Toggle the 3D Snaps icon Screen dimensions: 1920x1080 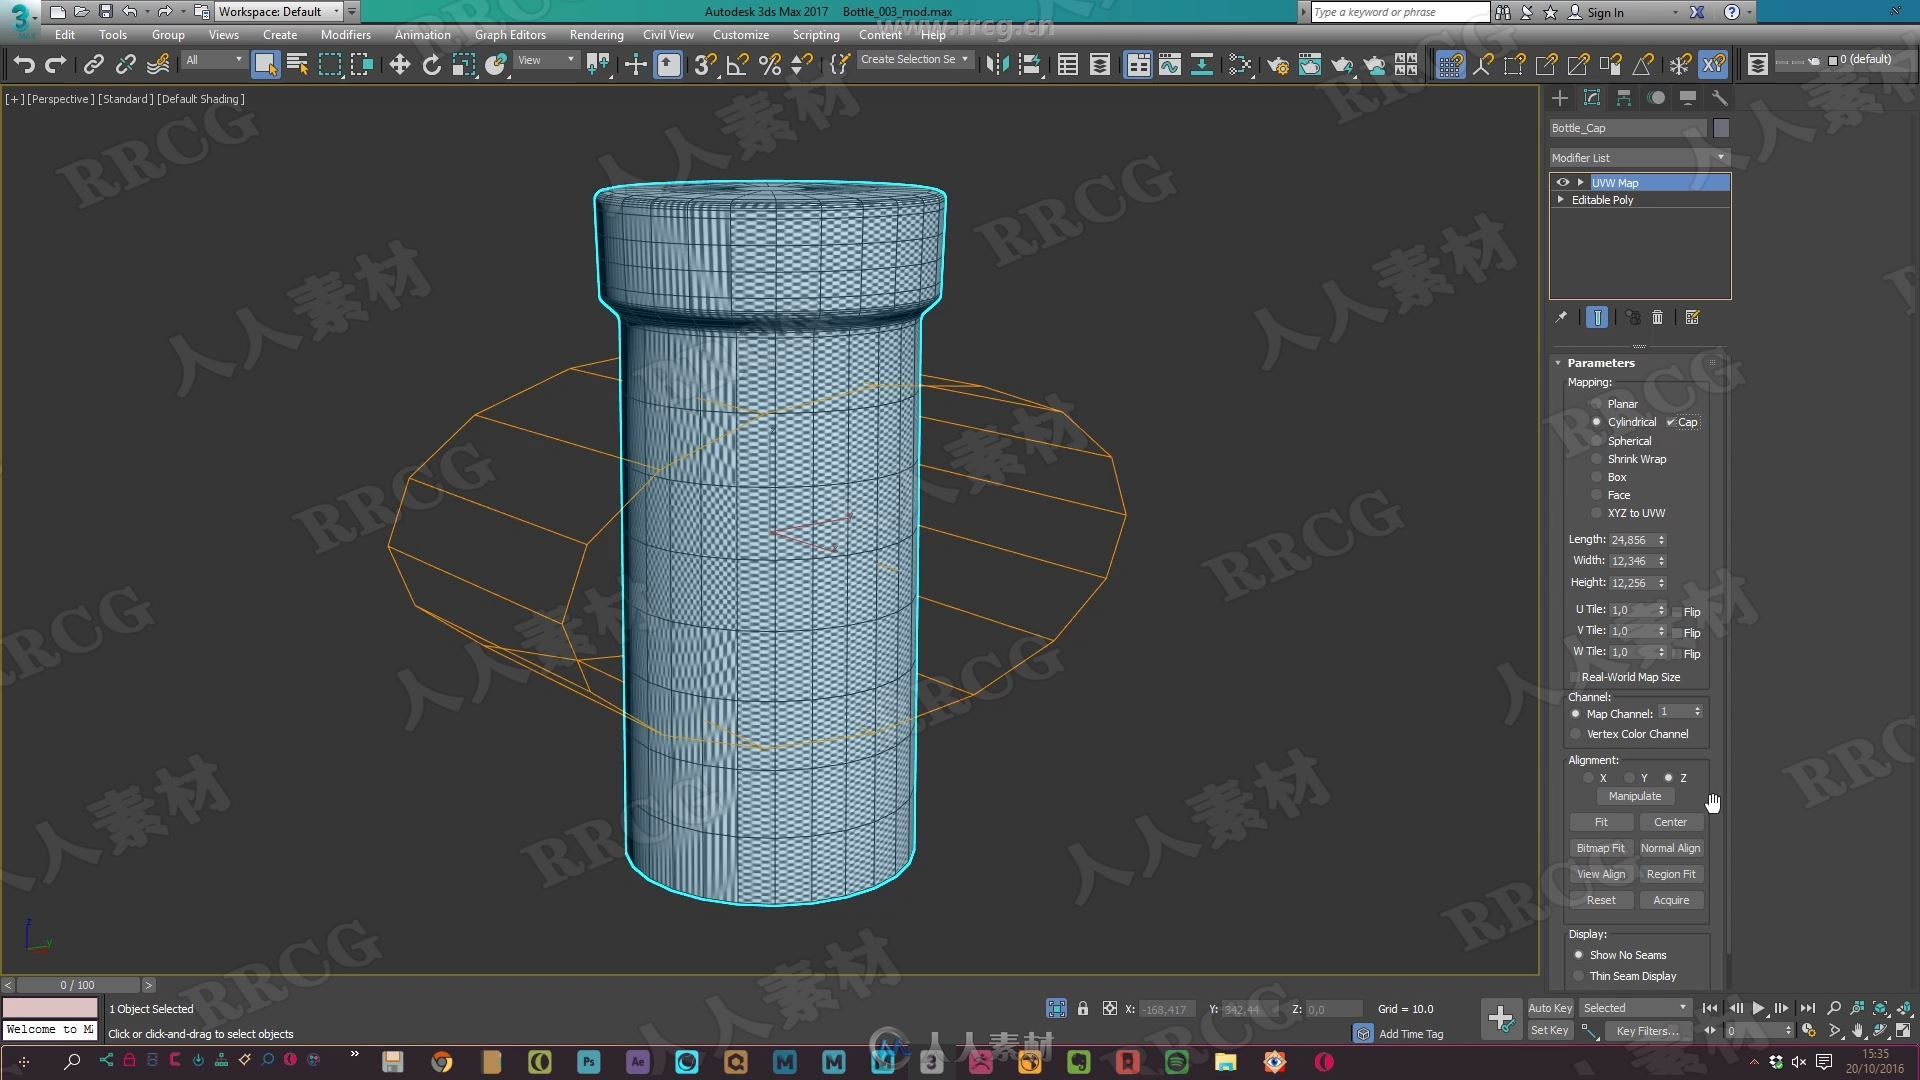(x=705, y=65)
